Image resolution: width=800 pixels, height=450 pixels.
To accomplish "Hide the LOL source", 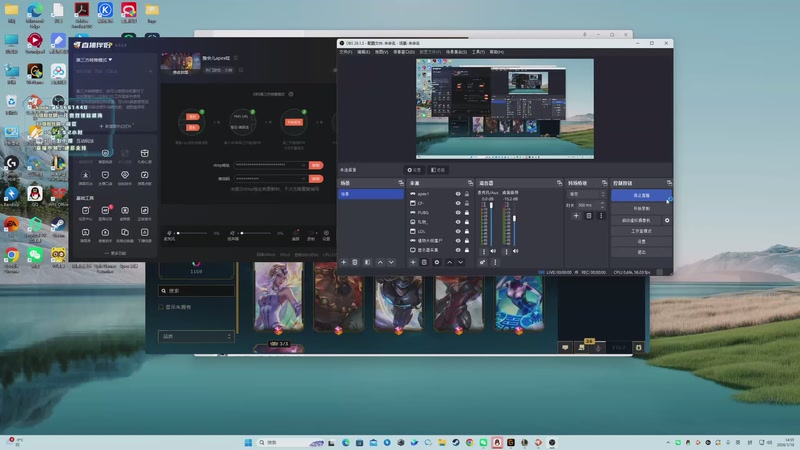I will (x=458, y=231).
